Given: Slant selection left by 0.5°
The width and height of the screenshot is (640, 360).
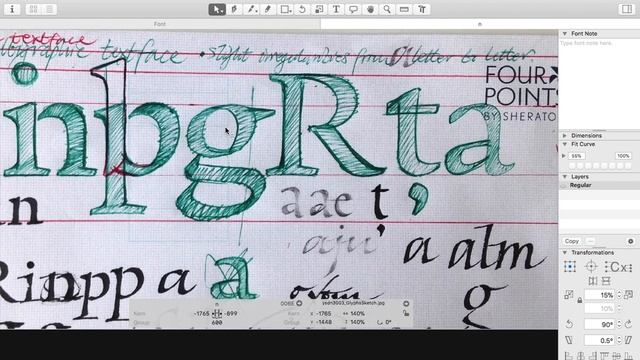Looking at the screenshot, I should (569, 340).
